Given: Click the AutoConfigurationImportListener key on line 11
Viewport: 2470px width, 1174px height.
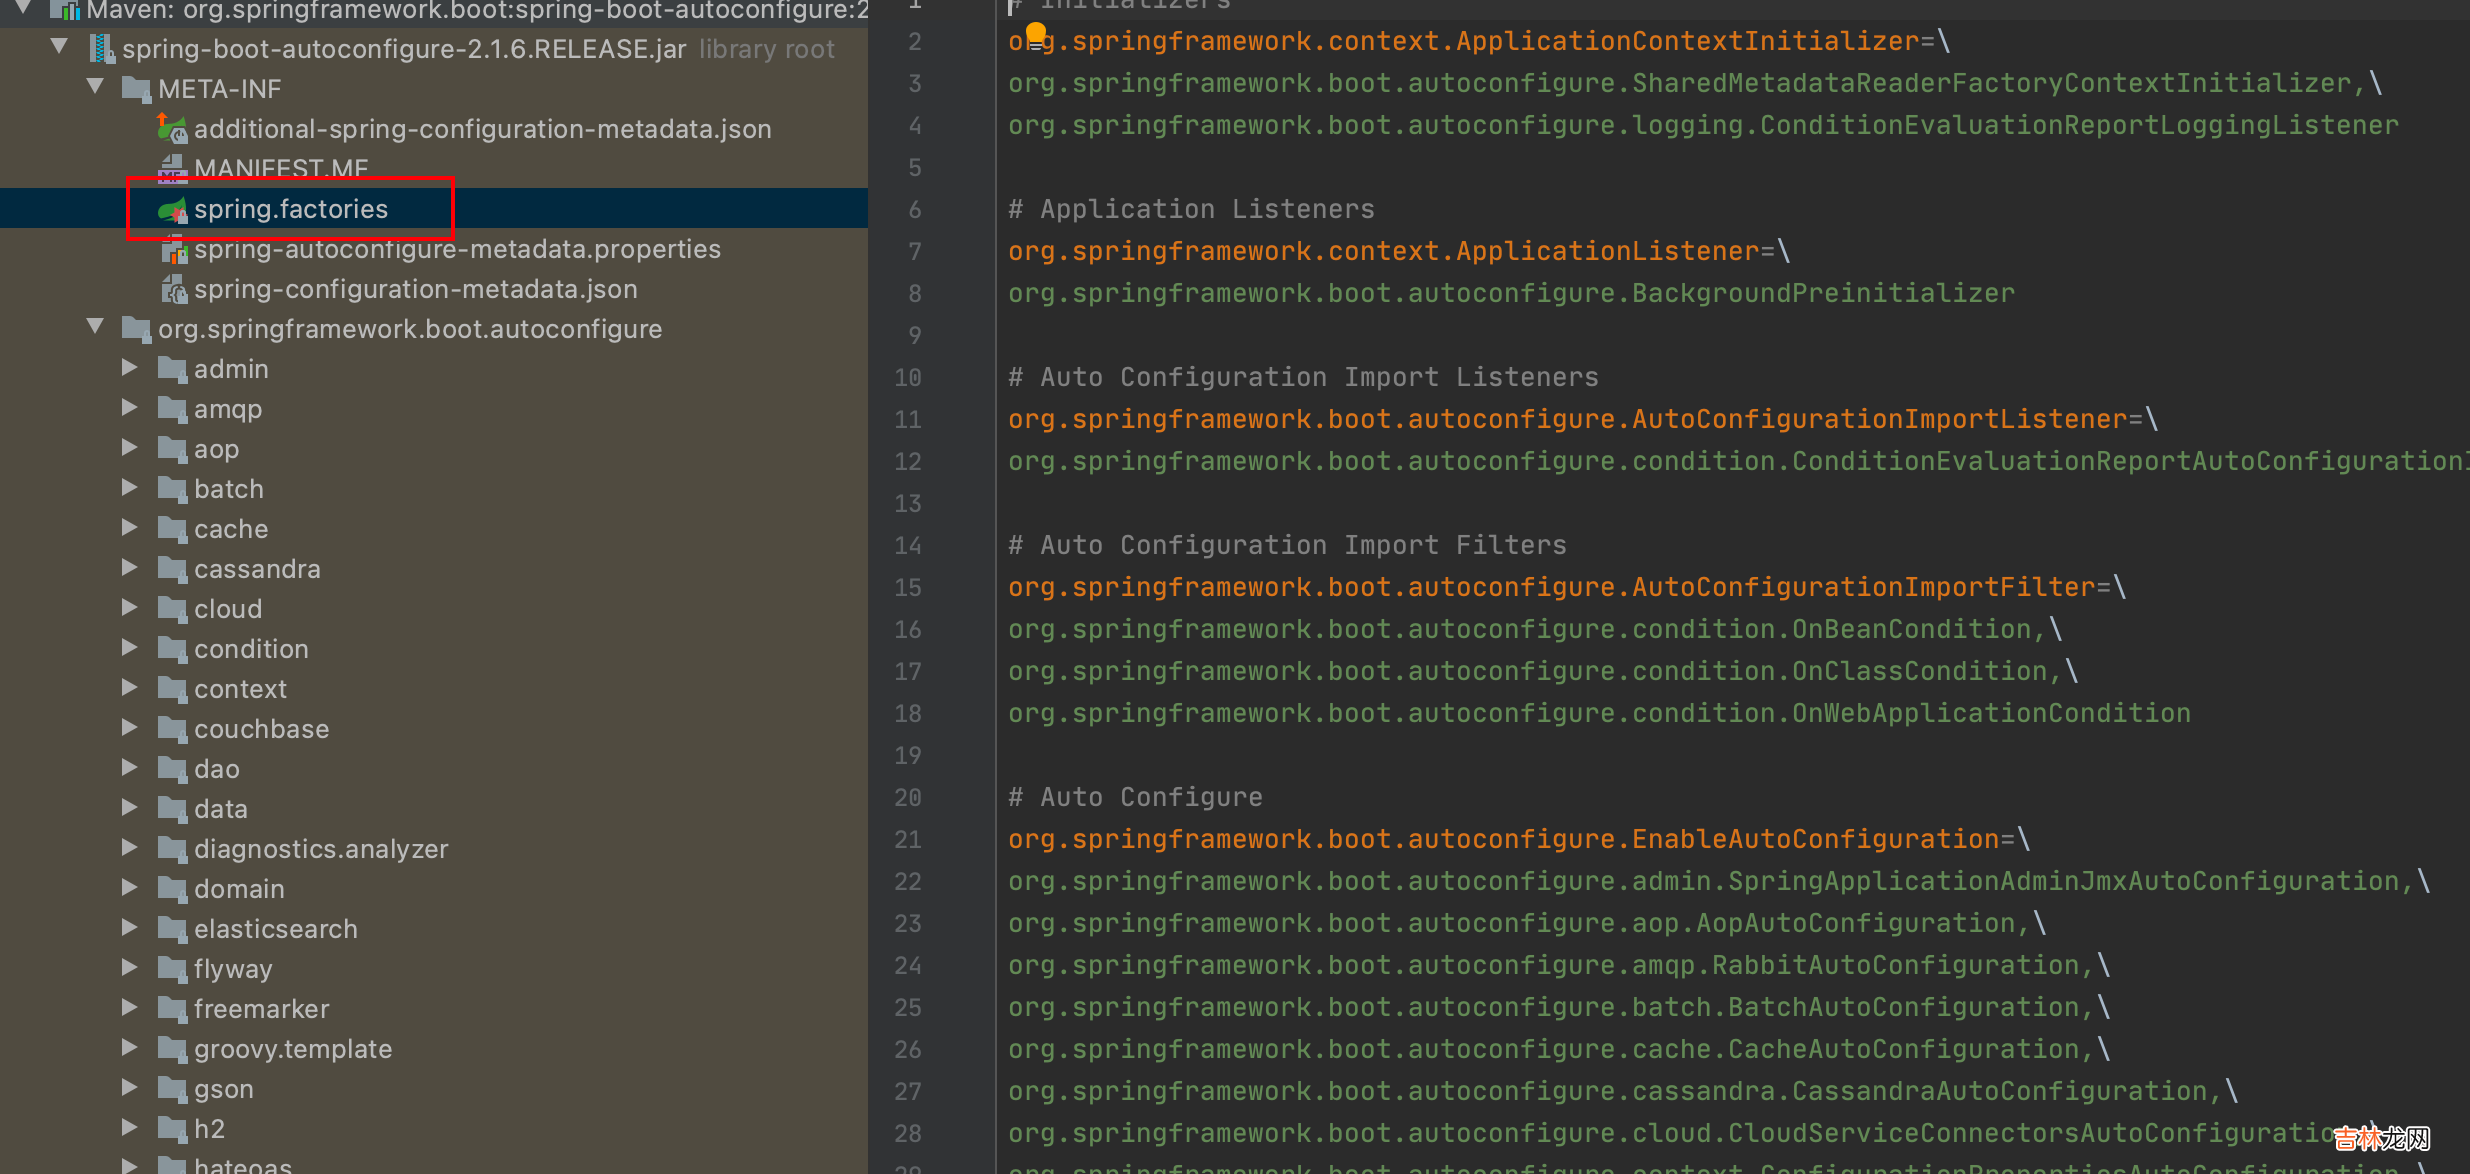Looking at the screenshot, I should point(1568,419).
